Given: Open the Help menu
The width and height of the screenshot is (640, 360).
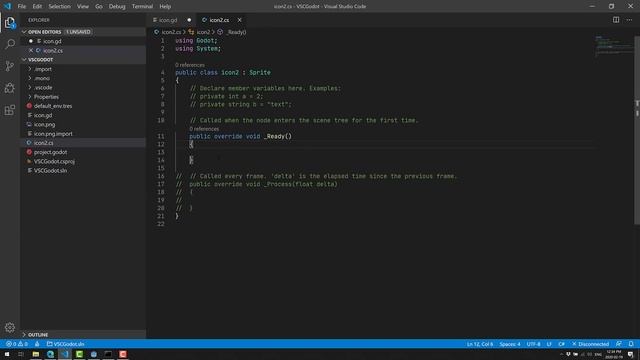Looking at the screenshot, I should click(x=165, y=6).
